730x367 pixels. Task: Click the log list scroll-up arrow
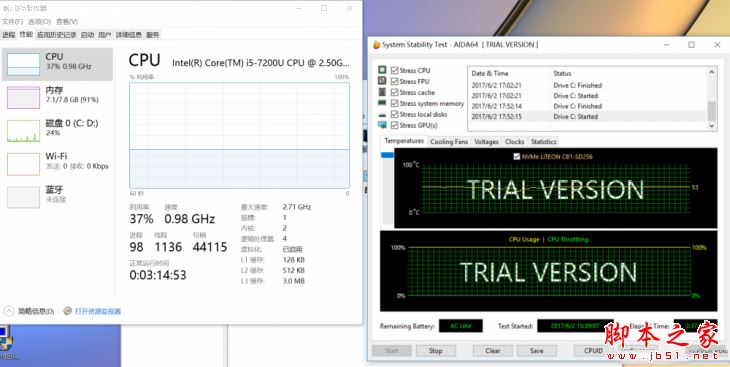pyautogui.click(x=711, y=72)
